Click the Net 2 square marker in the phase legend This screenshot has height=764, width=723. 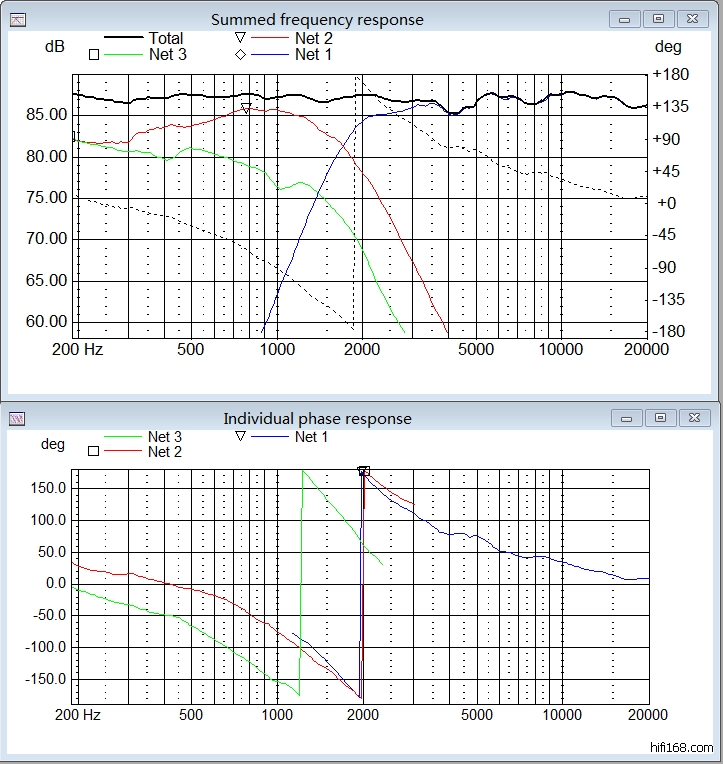(94, 452)
